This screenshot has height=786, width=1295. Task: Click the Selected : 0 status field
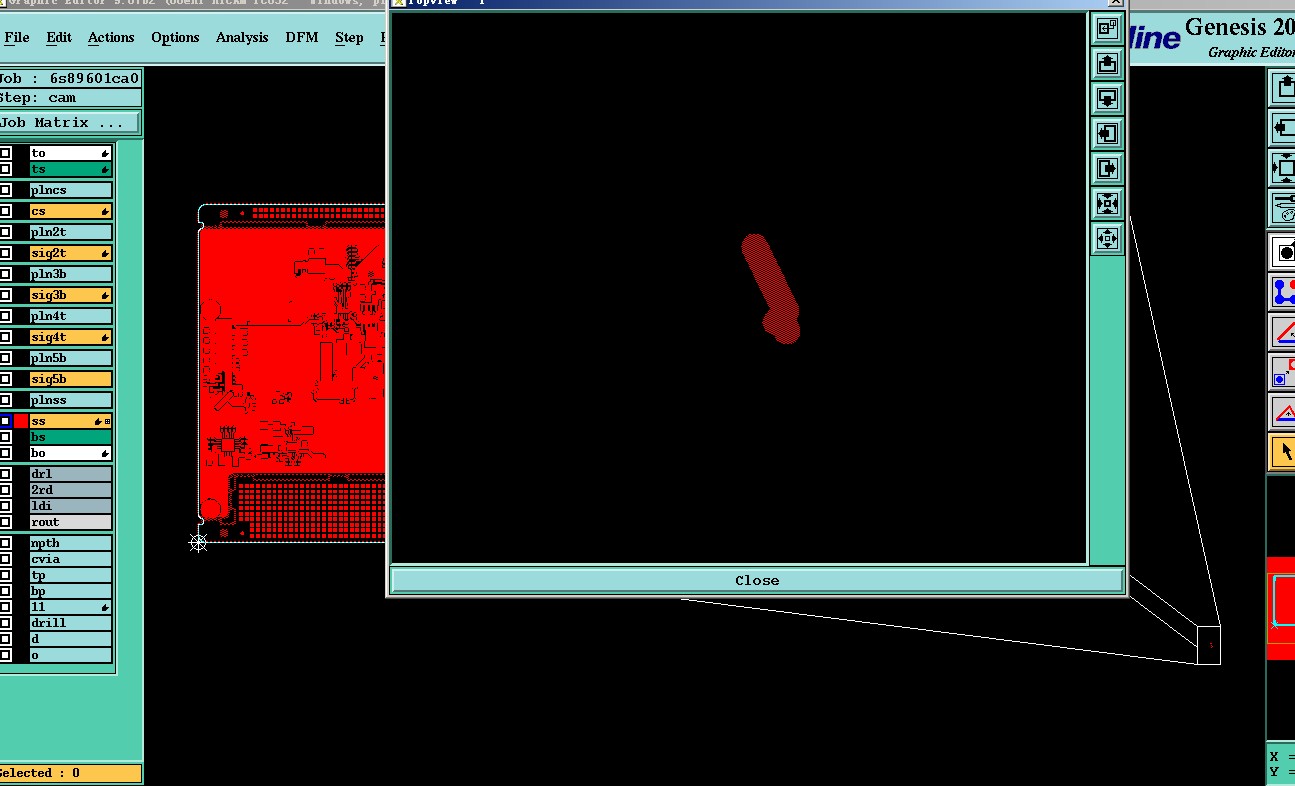coord(70,773)
